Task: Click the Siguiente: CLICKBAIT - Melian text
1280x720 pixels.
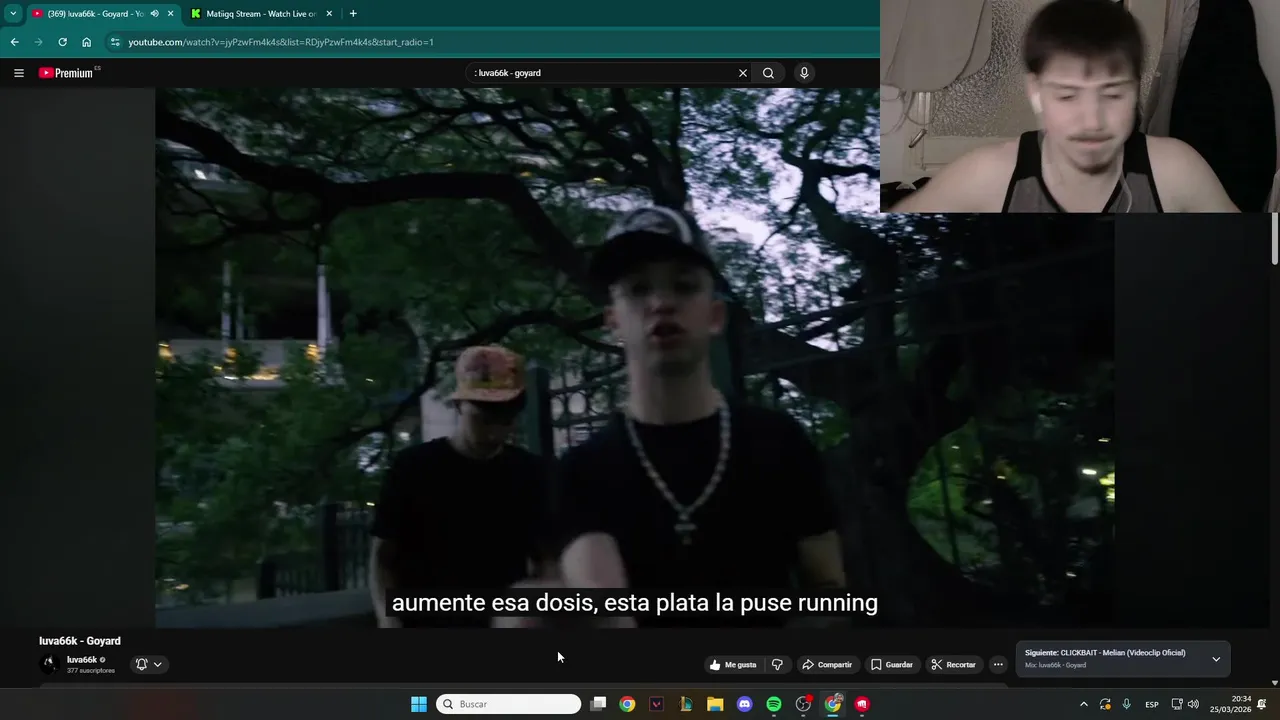Action: click(1105, 653)
